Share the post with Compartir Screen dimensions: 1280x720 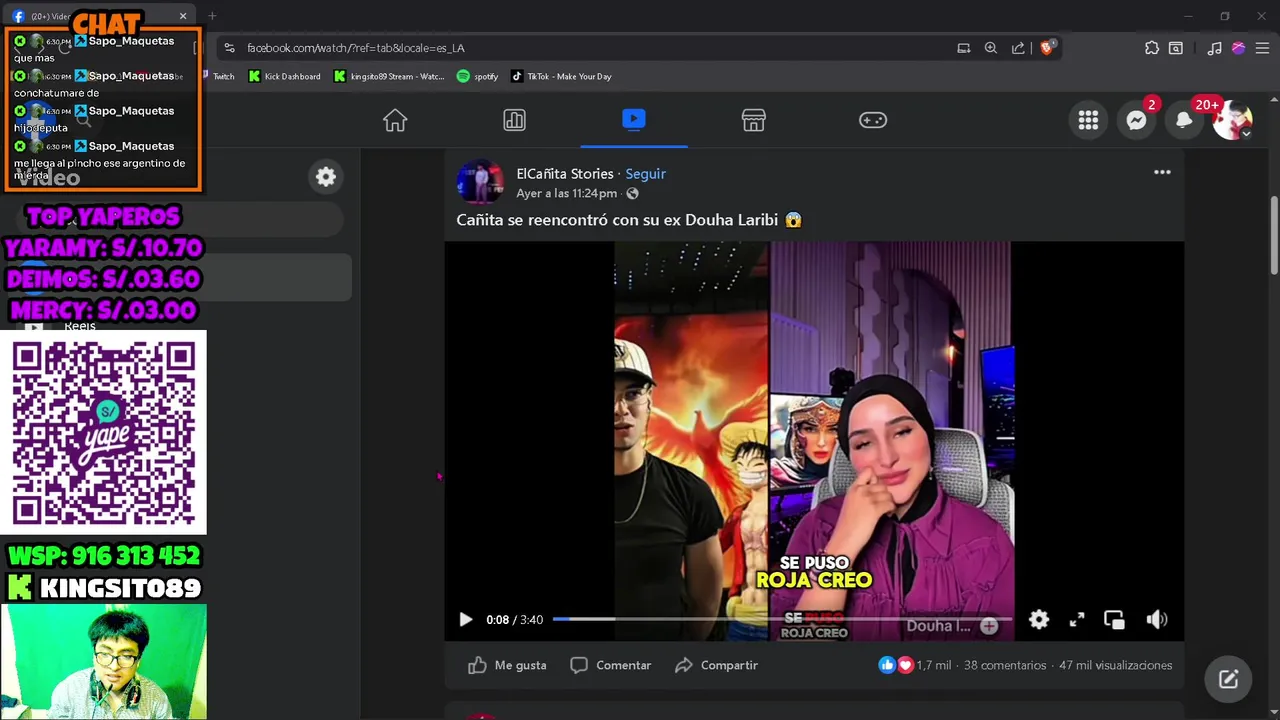coord(715,665)
